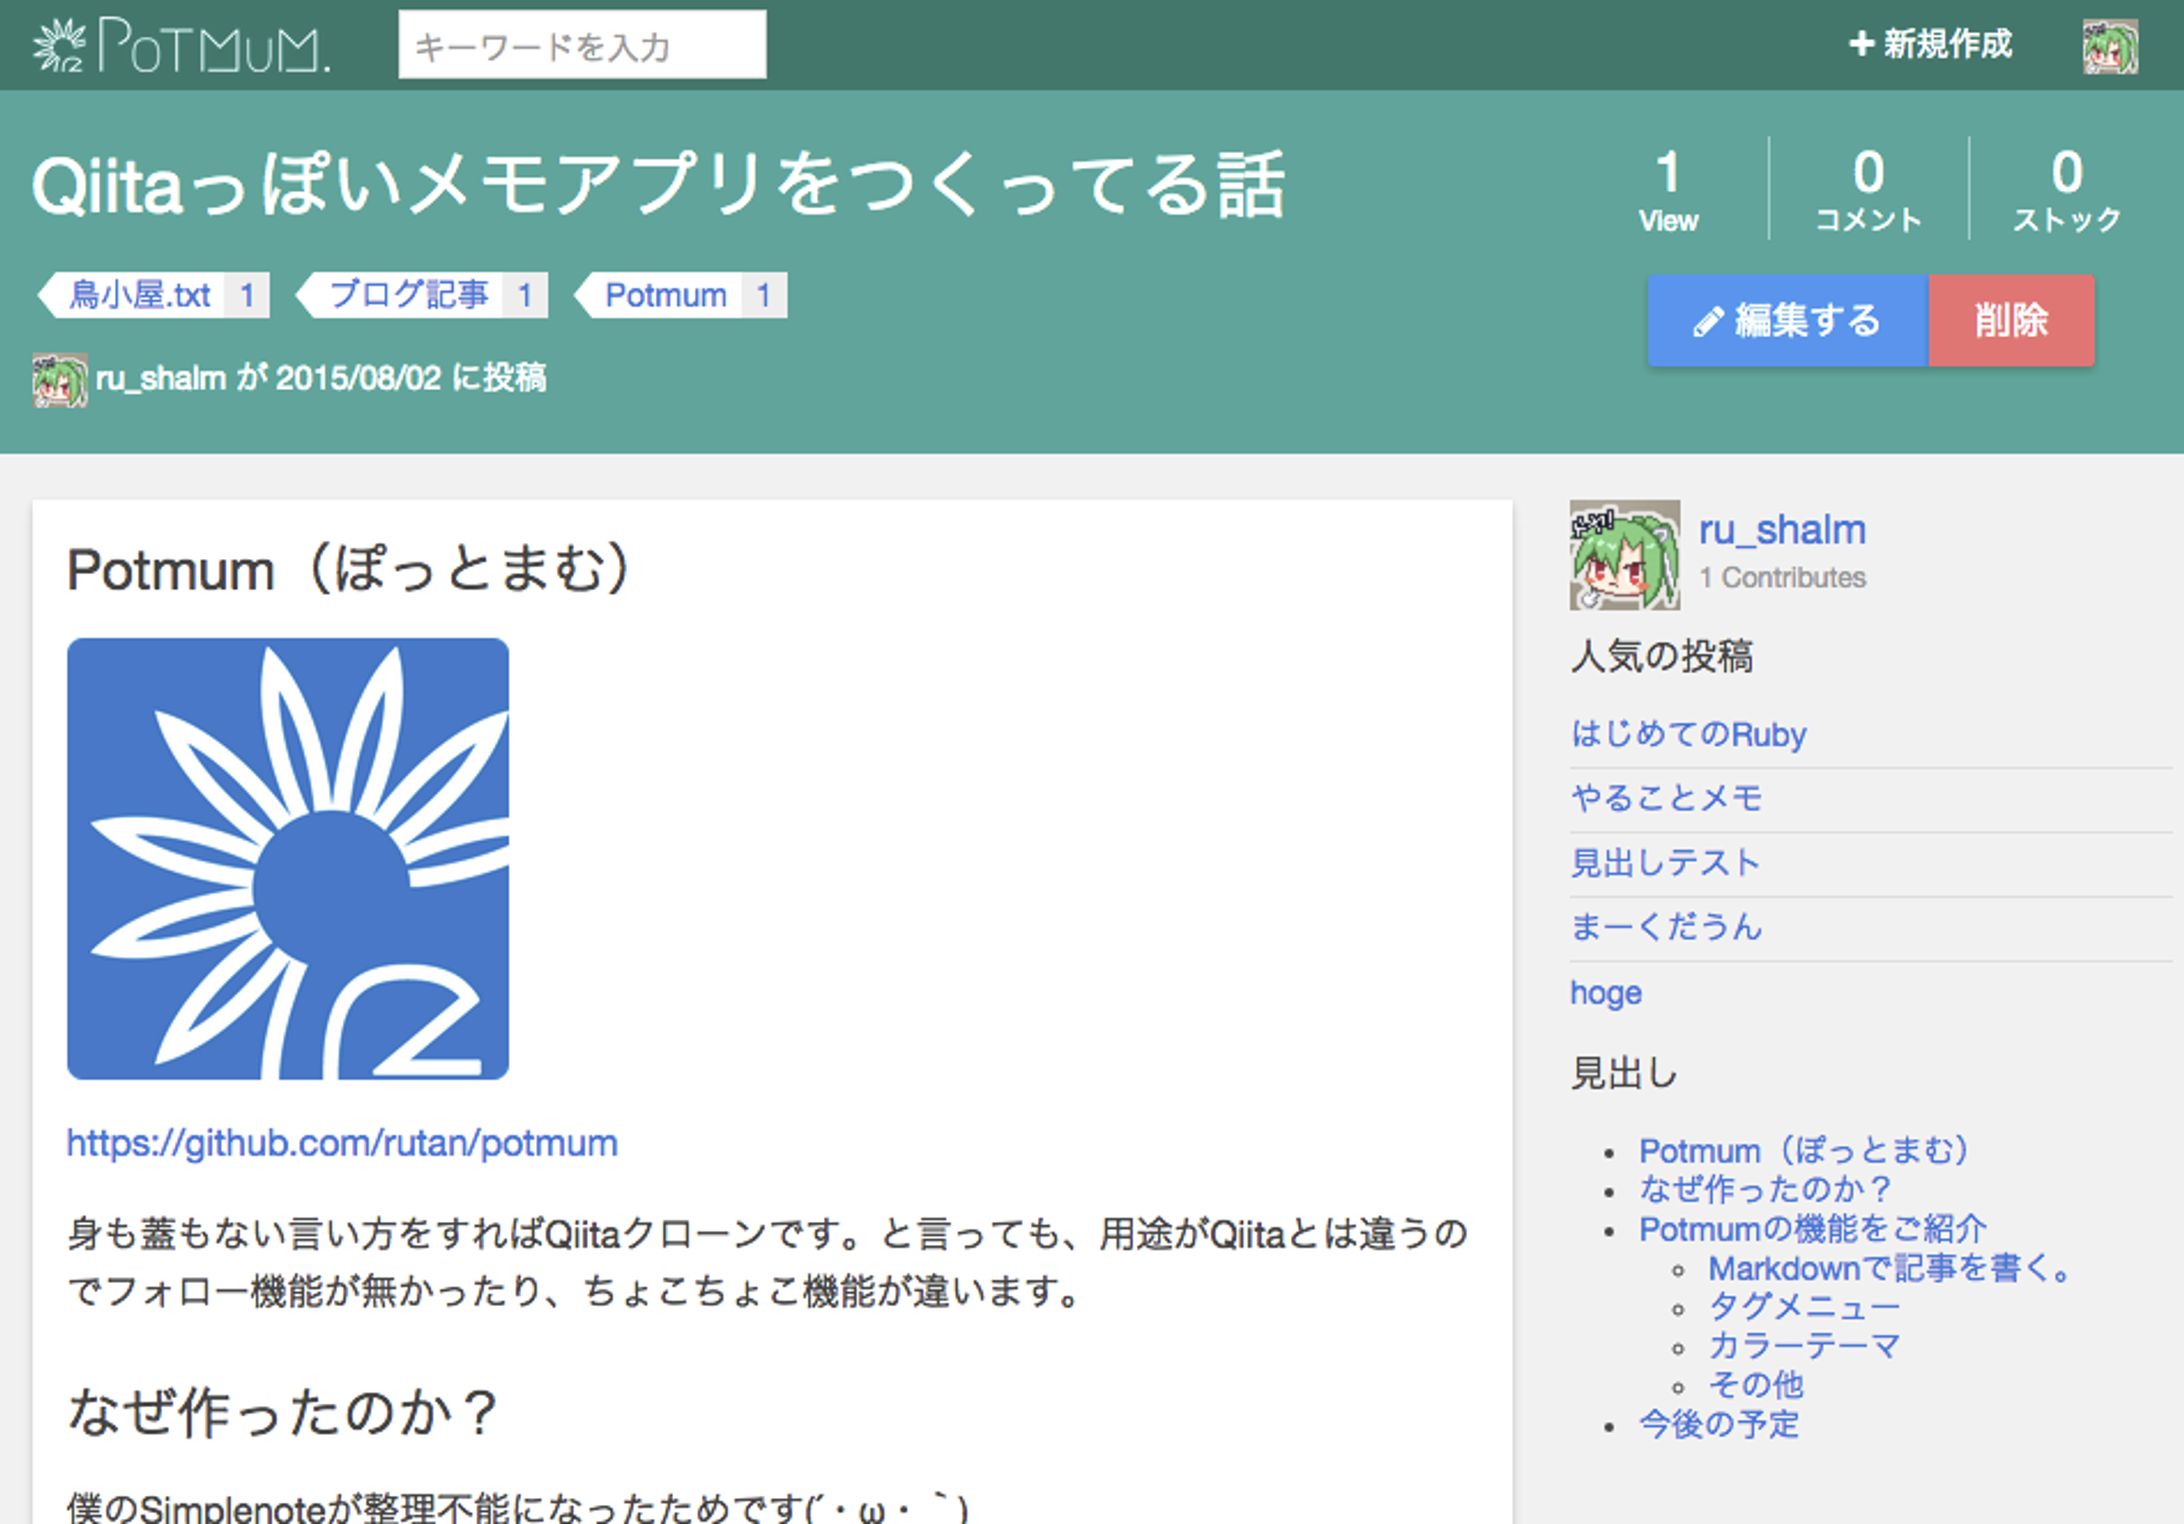2184x1524 pixels.
Task: Jump to カラーテーマ in outline
Action: (x=1804, y=1346)
